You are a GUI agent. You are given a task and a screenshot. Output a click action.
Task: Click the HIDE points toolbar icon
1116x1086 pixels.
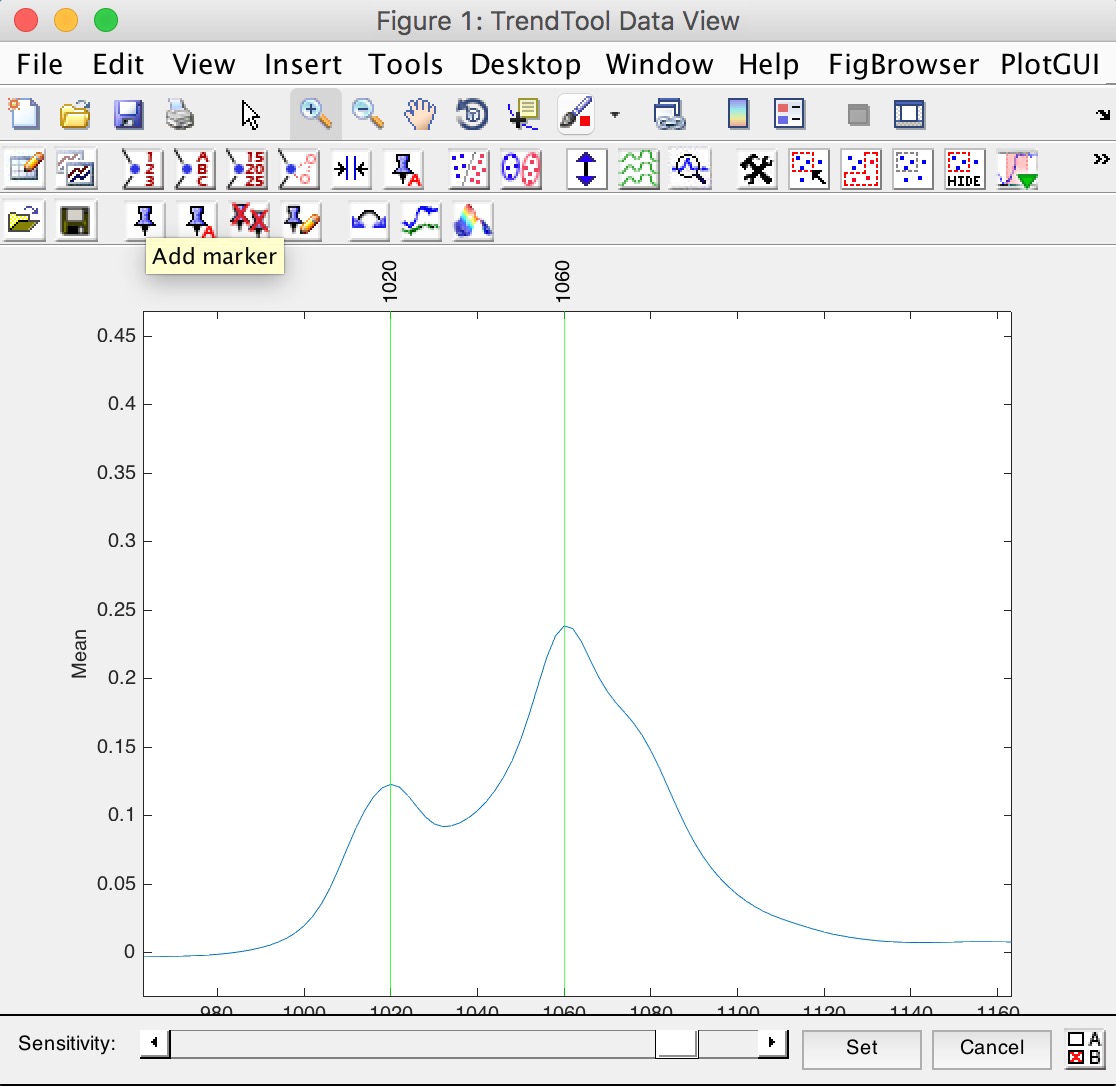click(965, 169)
